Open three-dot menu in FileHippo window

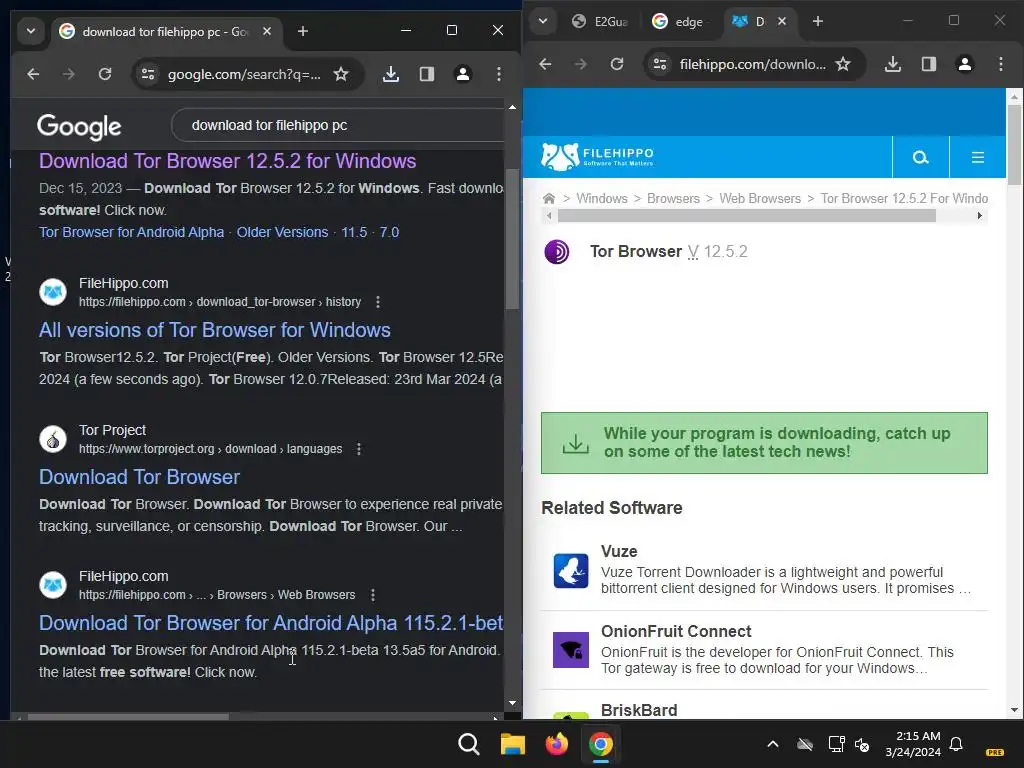tap(1000, 64)
